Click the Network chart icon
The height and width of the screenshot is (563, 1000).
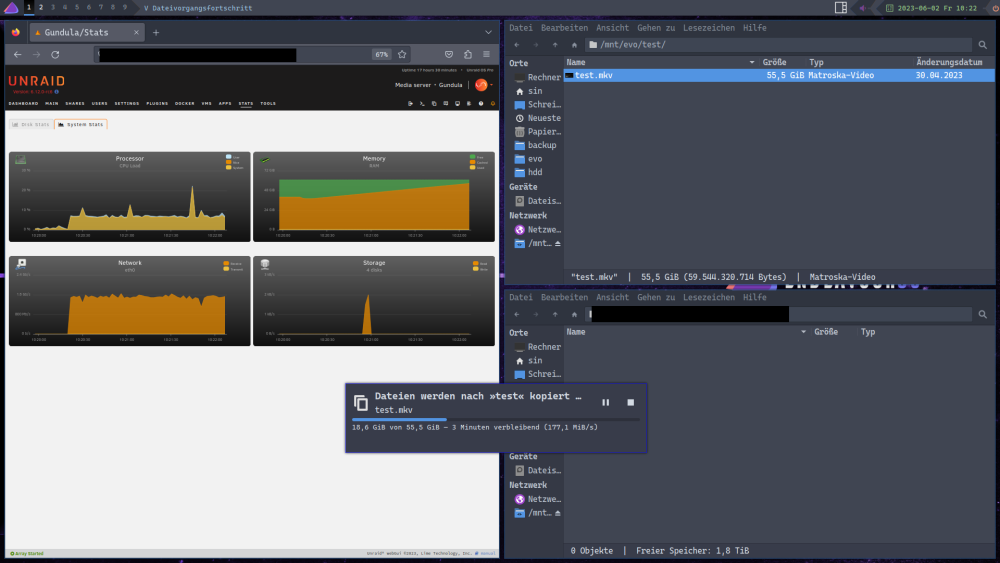(x=21, y=263)
